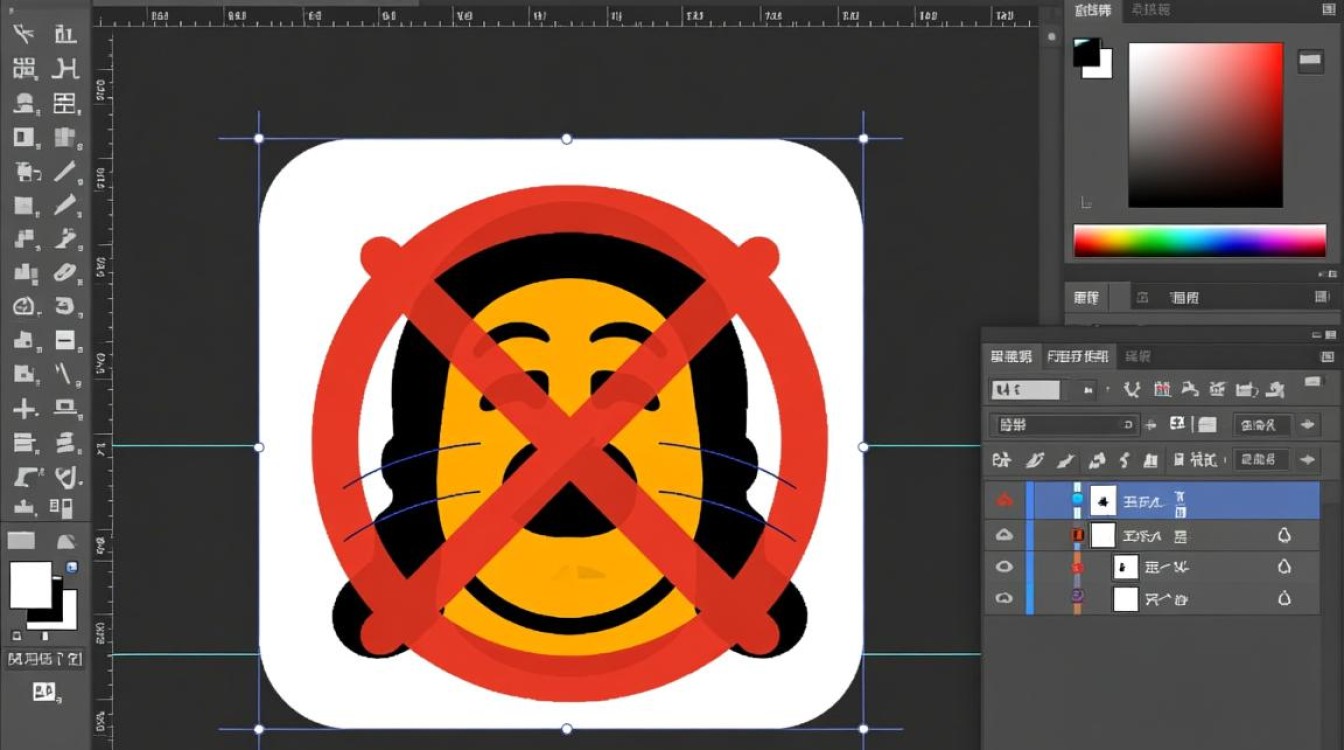Click the red-marked filter icon in layers panel
The image size is (1344, 750).
point(1162,390)
